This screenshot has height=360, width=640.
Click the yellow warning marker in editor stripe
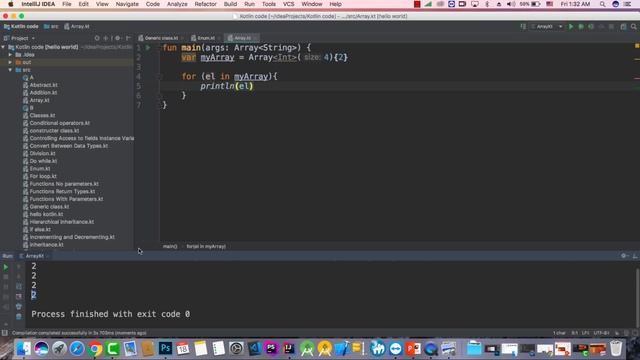(637, 46)
